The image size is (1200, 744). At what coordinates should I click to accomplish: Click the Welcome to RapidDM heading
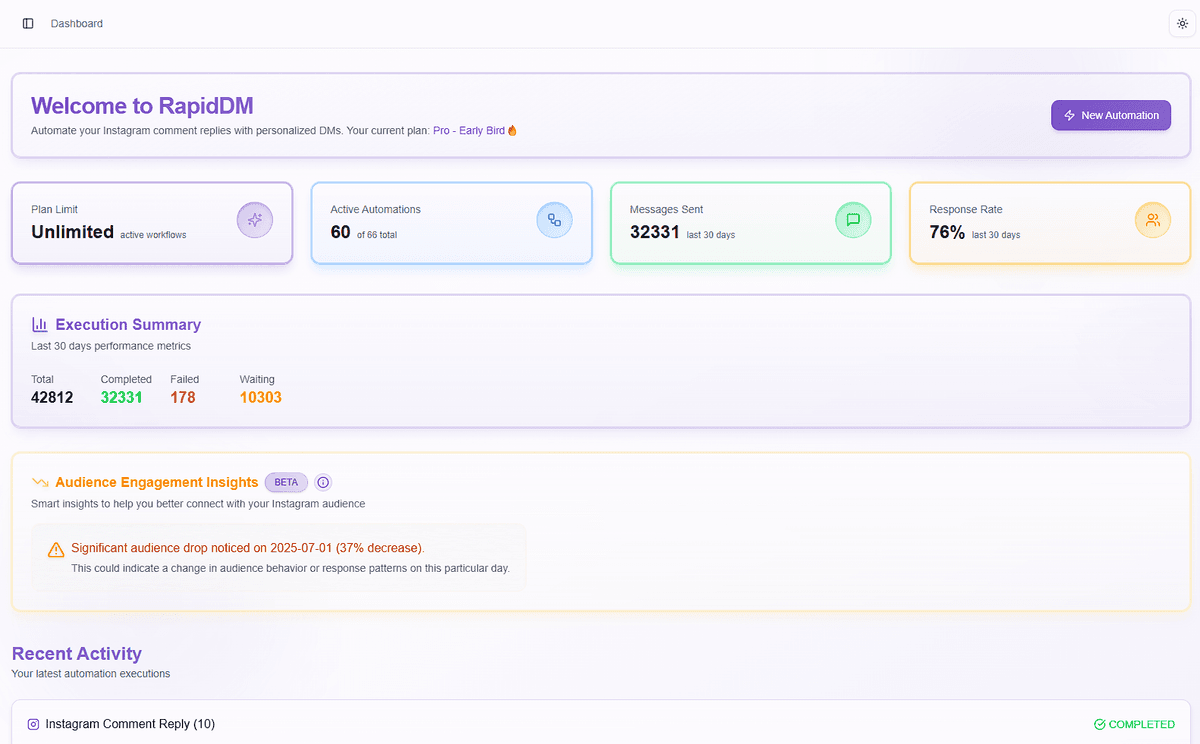click(142, 106)
